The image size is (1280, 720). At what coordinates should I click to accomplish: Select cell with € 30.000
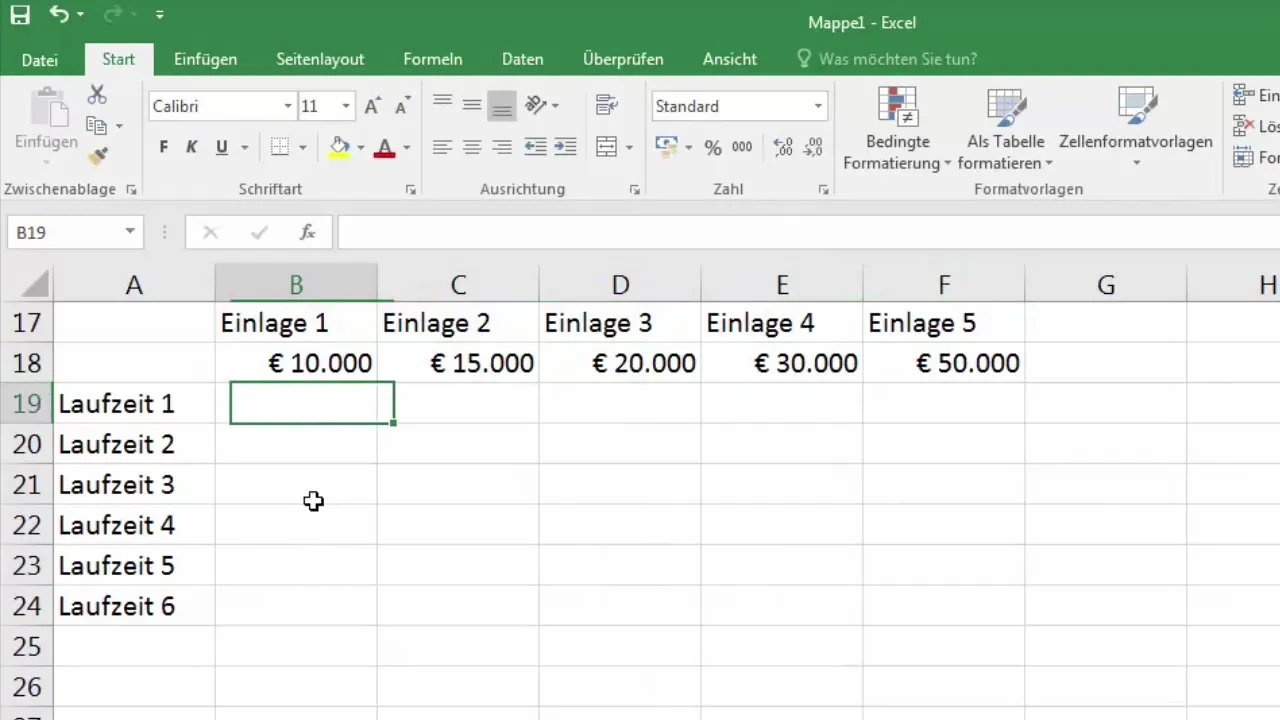782,363
